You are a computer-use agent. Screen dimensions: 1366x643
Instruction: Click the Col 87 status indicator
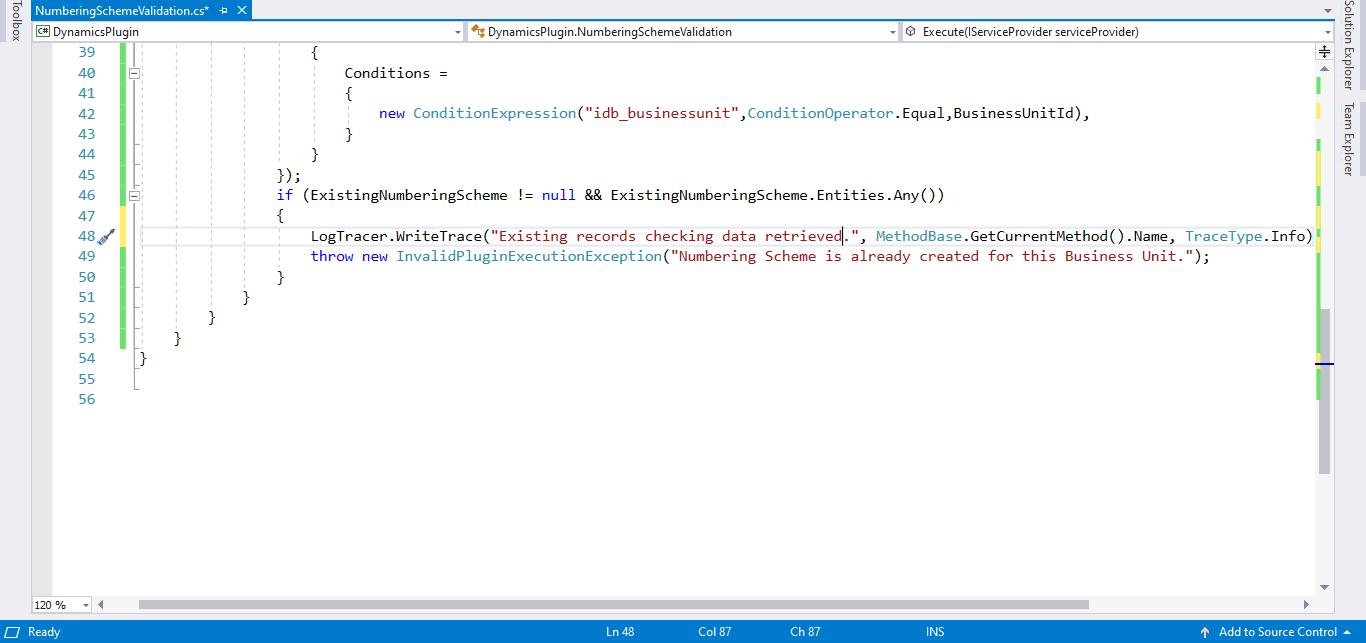[714, 632]
